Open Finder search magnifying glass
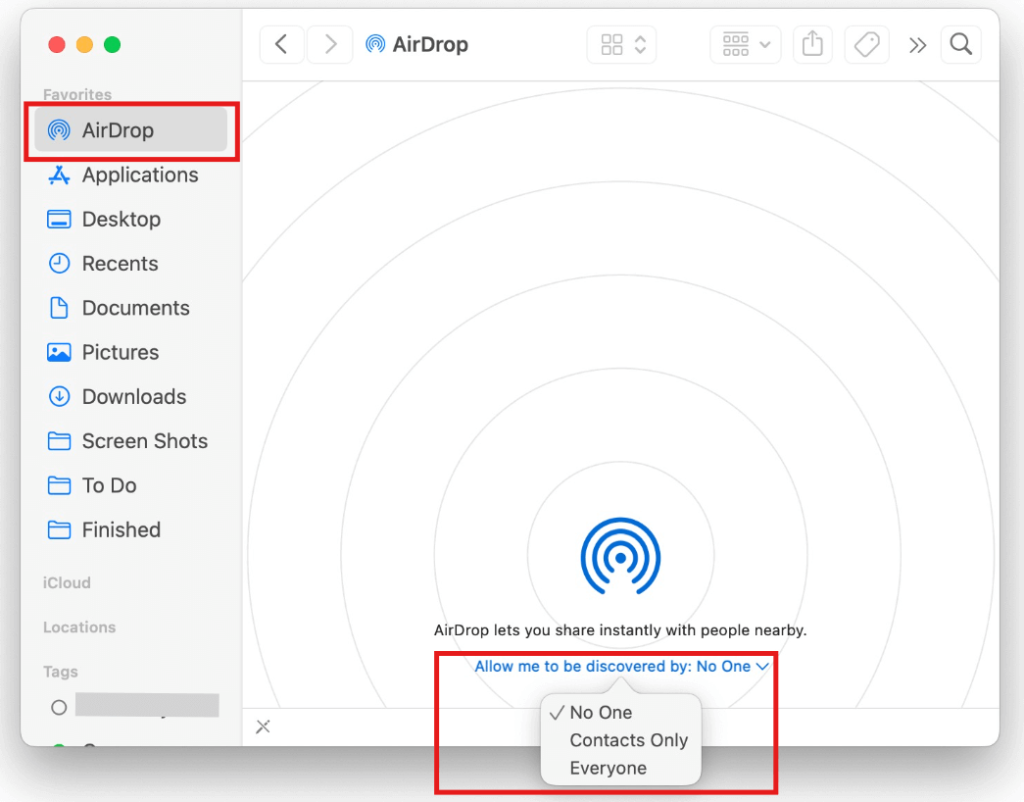1024x802 pixels. click(961, 44)
